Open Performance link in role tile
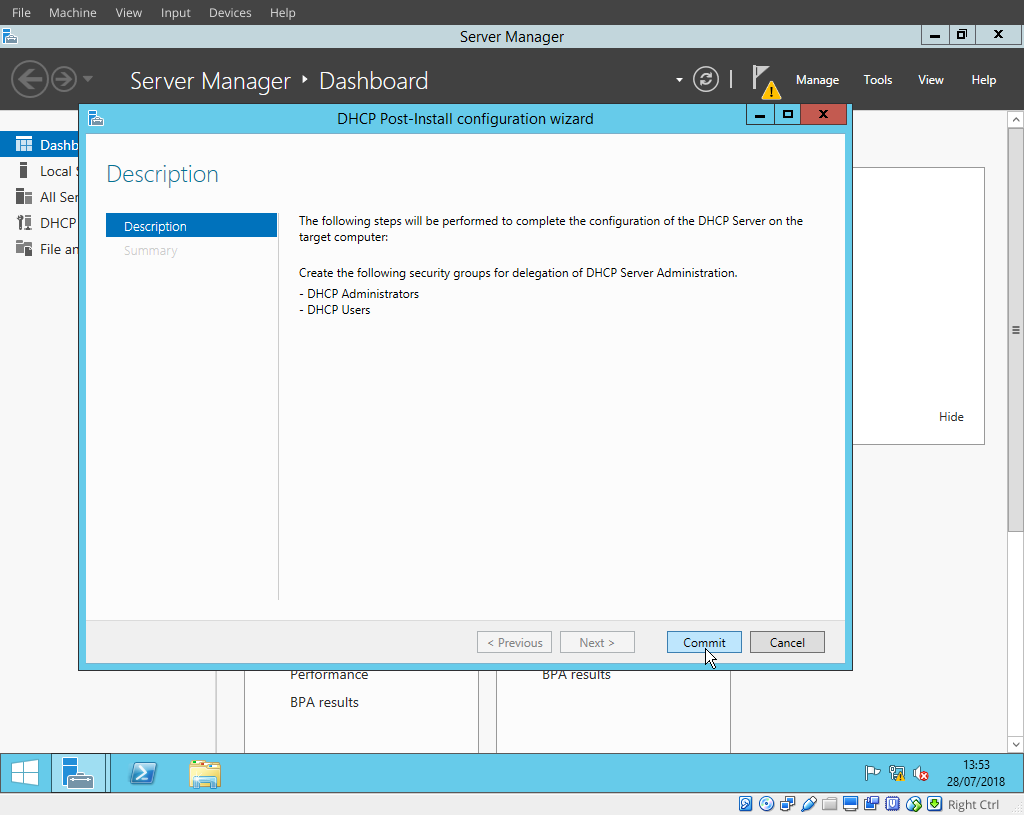 (x=329, y=675)
